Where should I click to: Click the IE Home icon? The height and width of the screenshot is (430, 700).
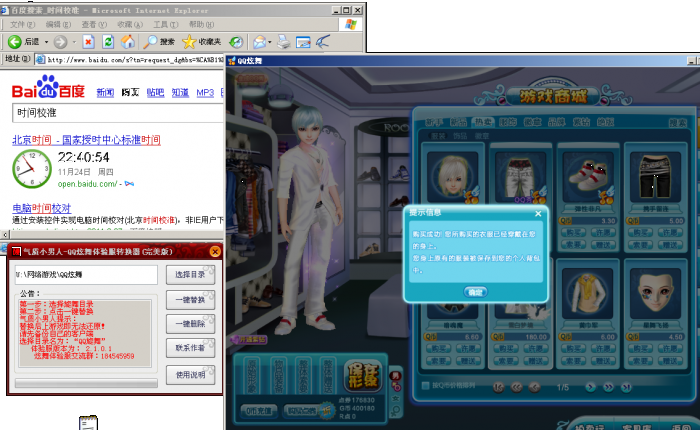pos(128,42)
